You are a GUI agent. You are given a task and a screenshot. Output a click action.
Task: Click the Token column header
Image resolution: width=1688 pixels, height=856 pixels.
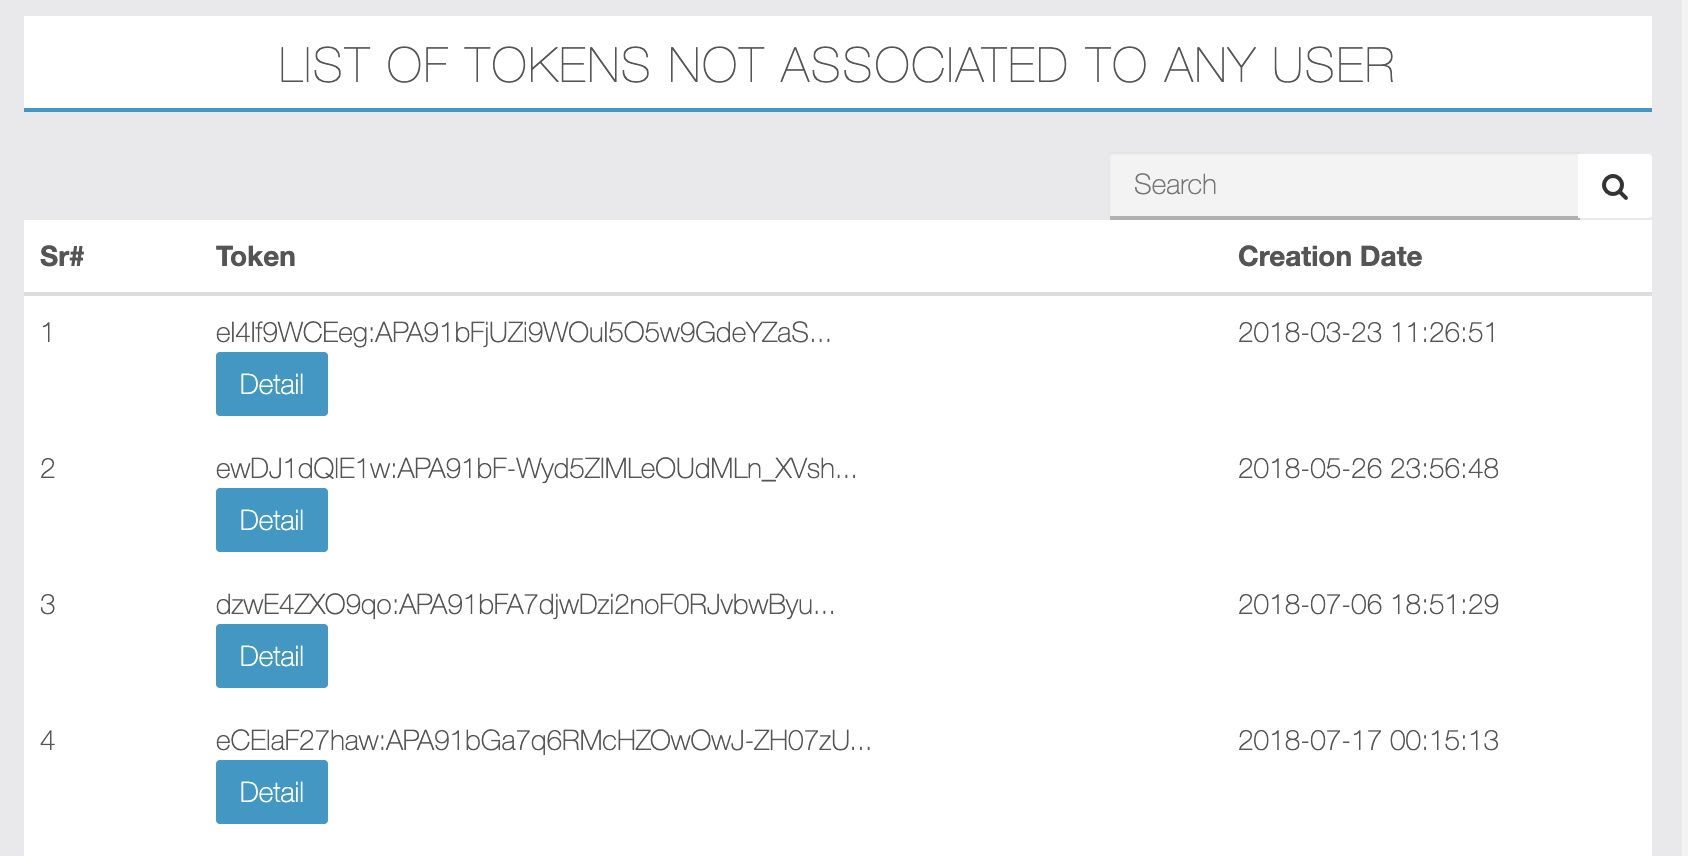tap(256, 257)
